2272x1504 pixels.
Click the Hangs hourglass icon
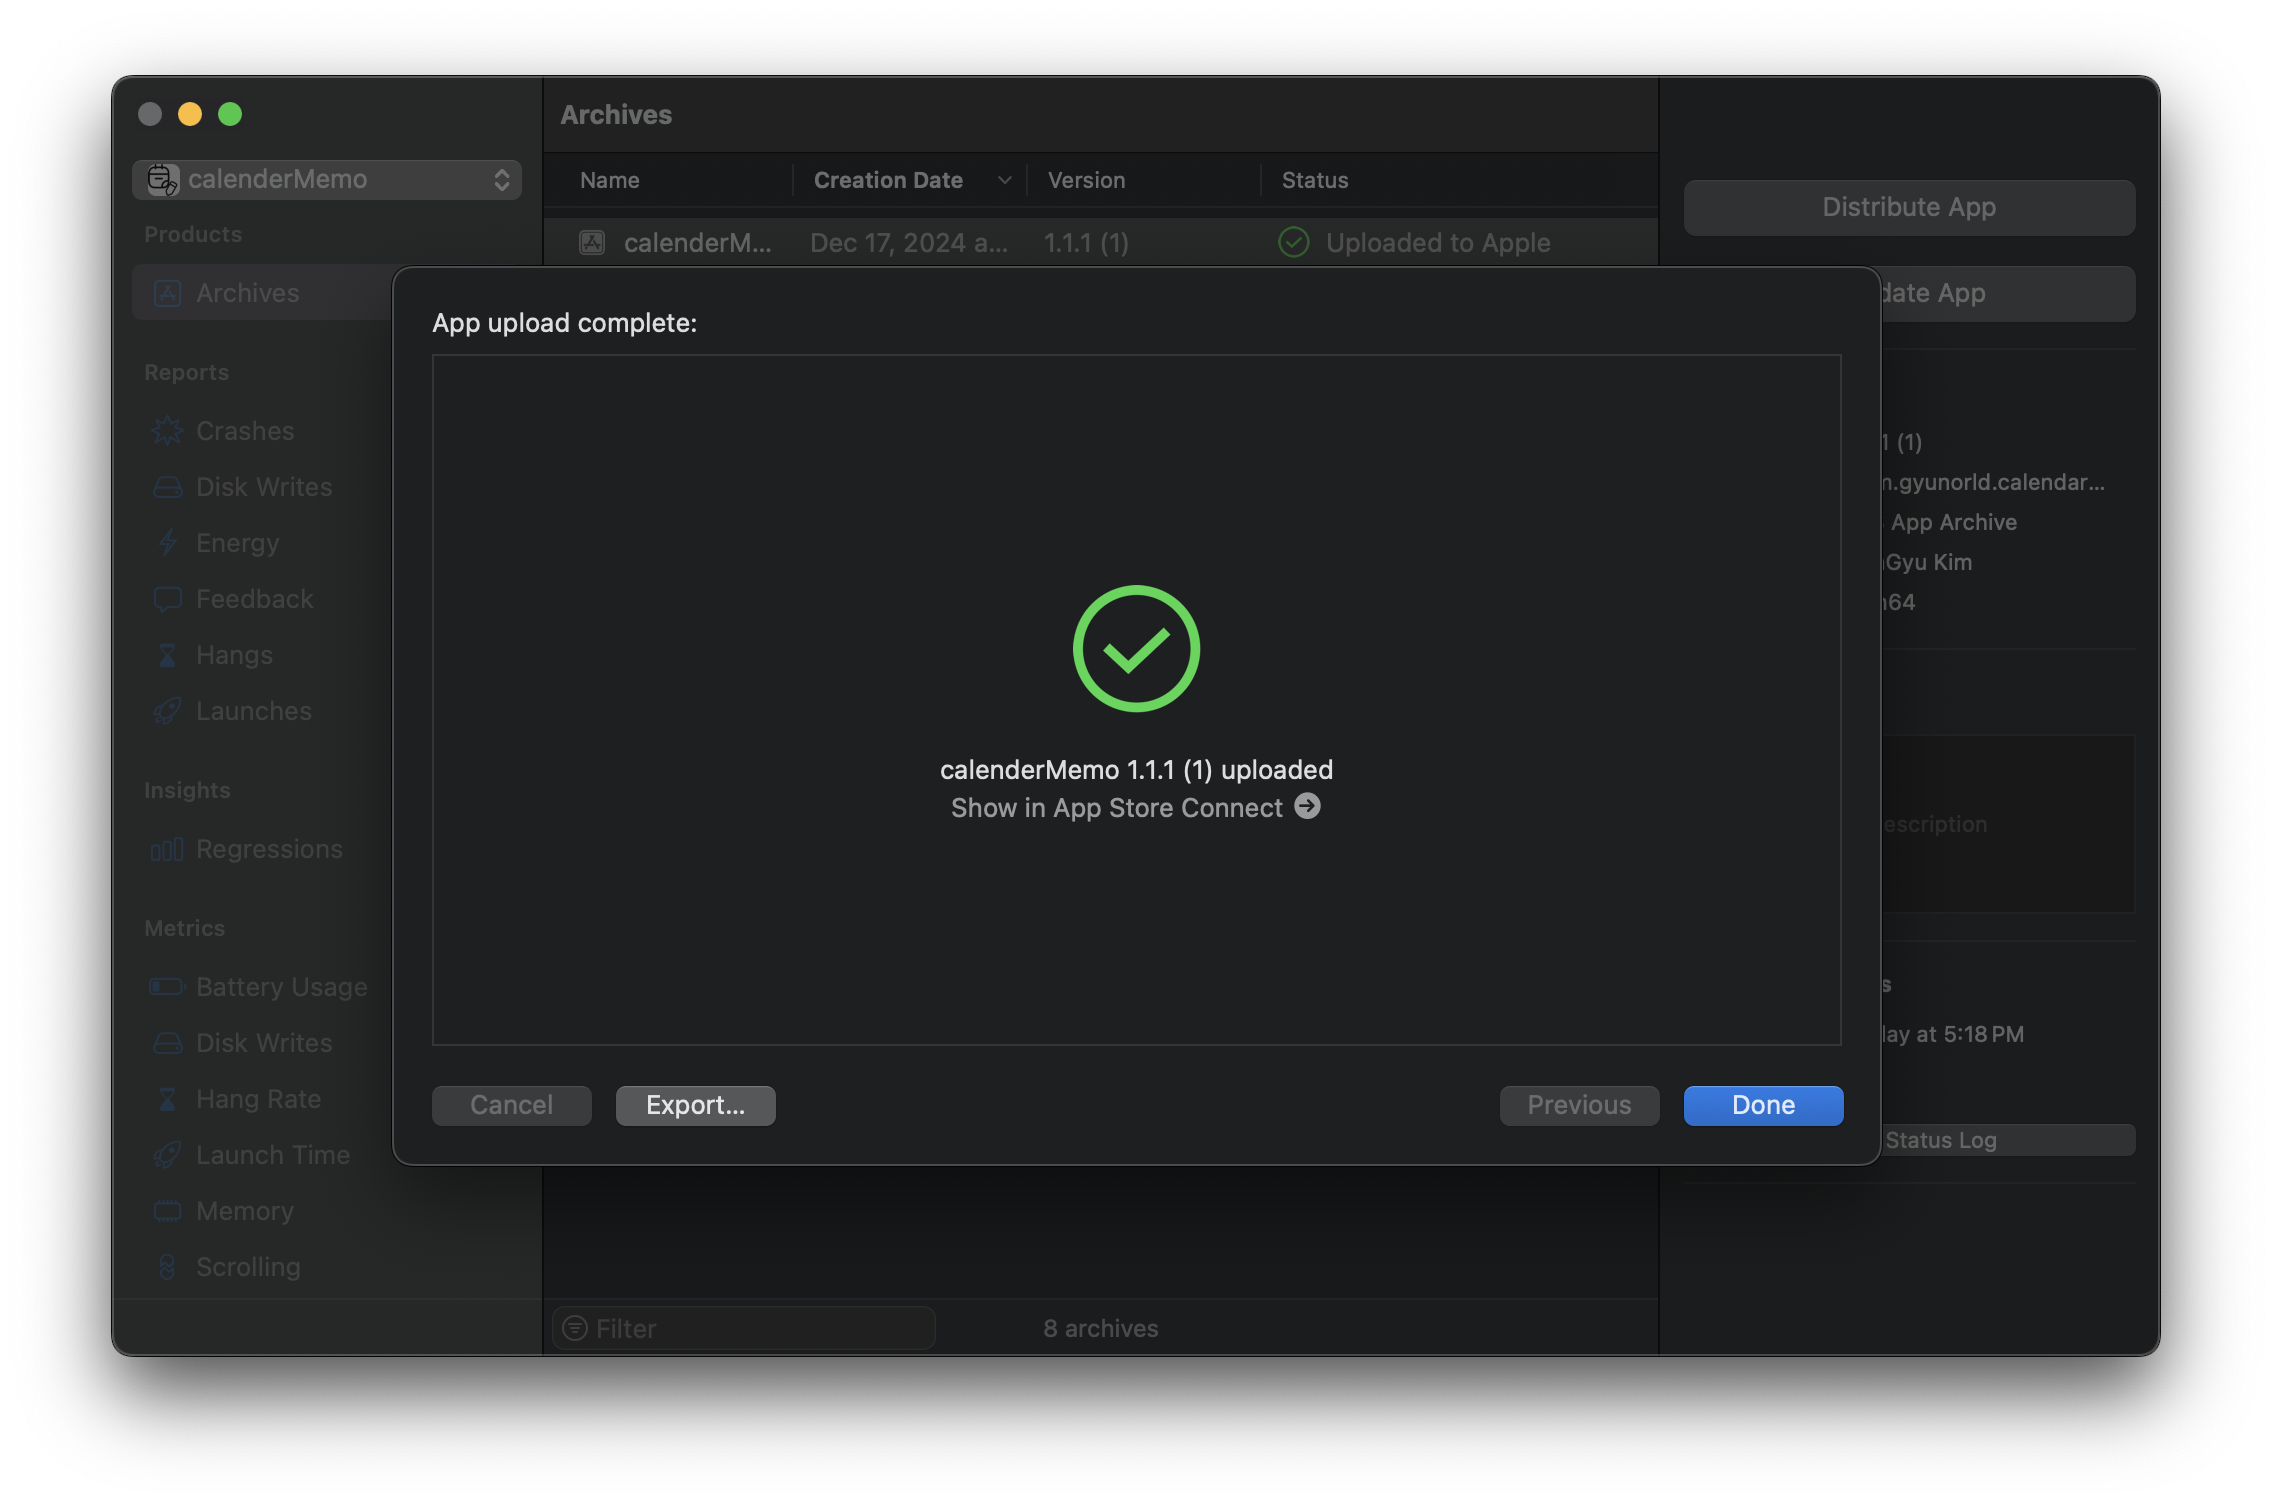(x=167, y=655)
